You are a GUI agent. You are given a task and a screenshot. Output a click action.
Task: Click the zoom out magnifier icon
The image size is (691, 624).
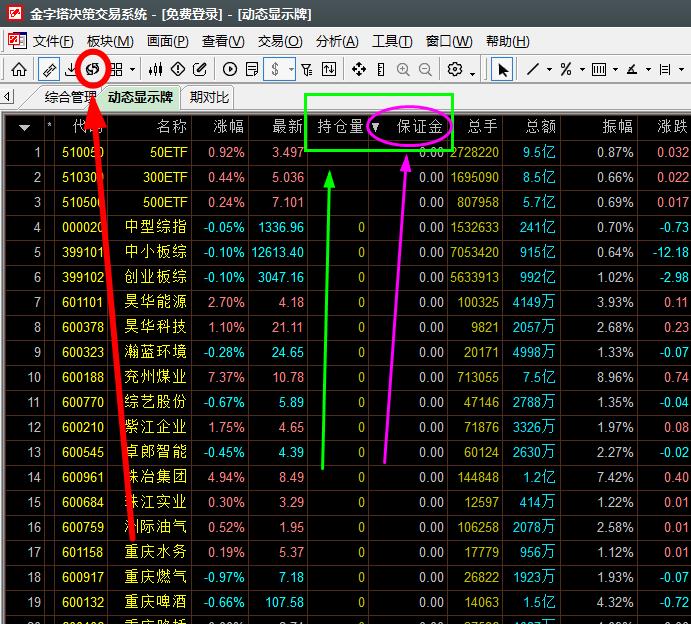click(425, 70)
